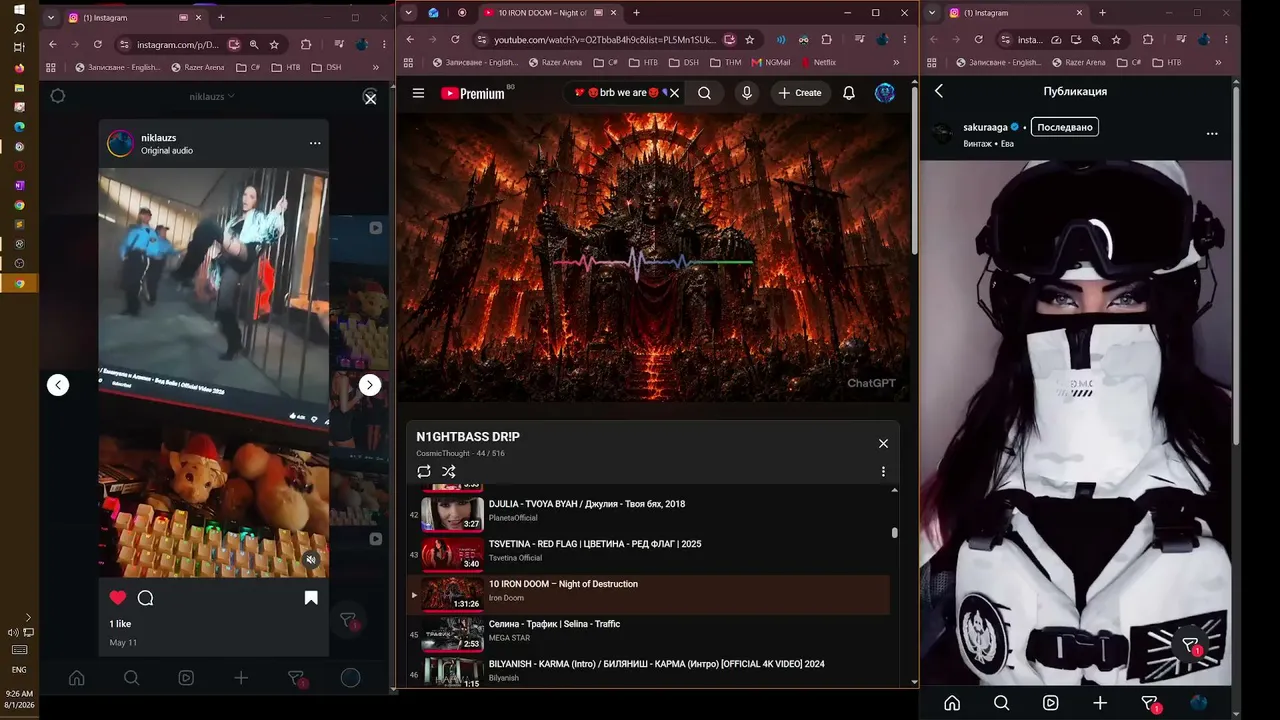This screenshot has width=1280, height=720.
Task: Open the Extensions puzzle icon in YouTube window
Action: pos(826,40)
